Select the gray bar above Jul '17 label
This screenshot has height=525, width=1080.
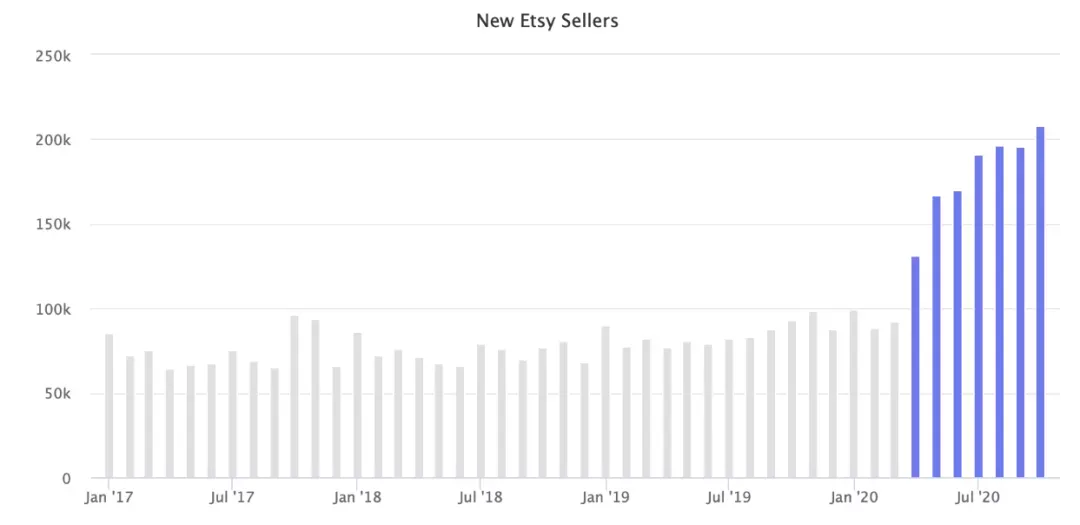pyautogui.click(x=233, y=414)
